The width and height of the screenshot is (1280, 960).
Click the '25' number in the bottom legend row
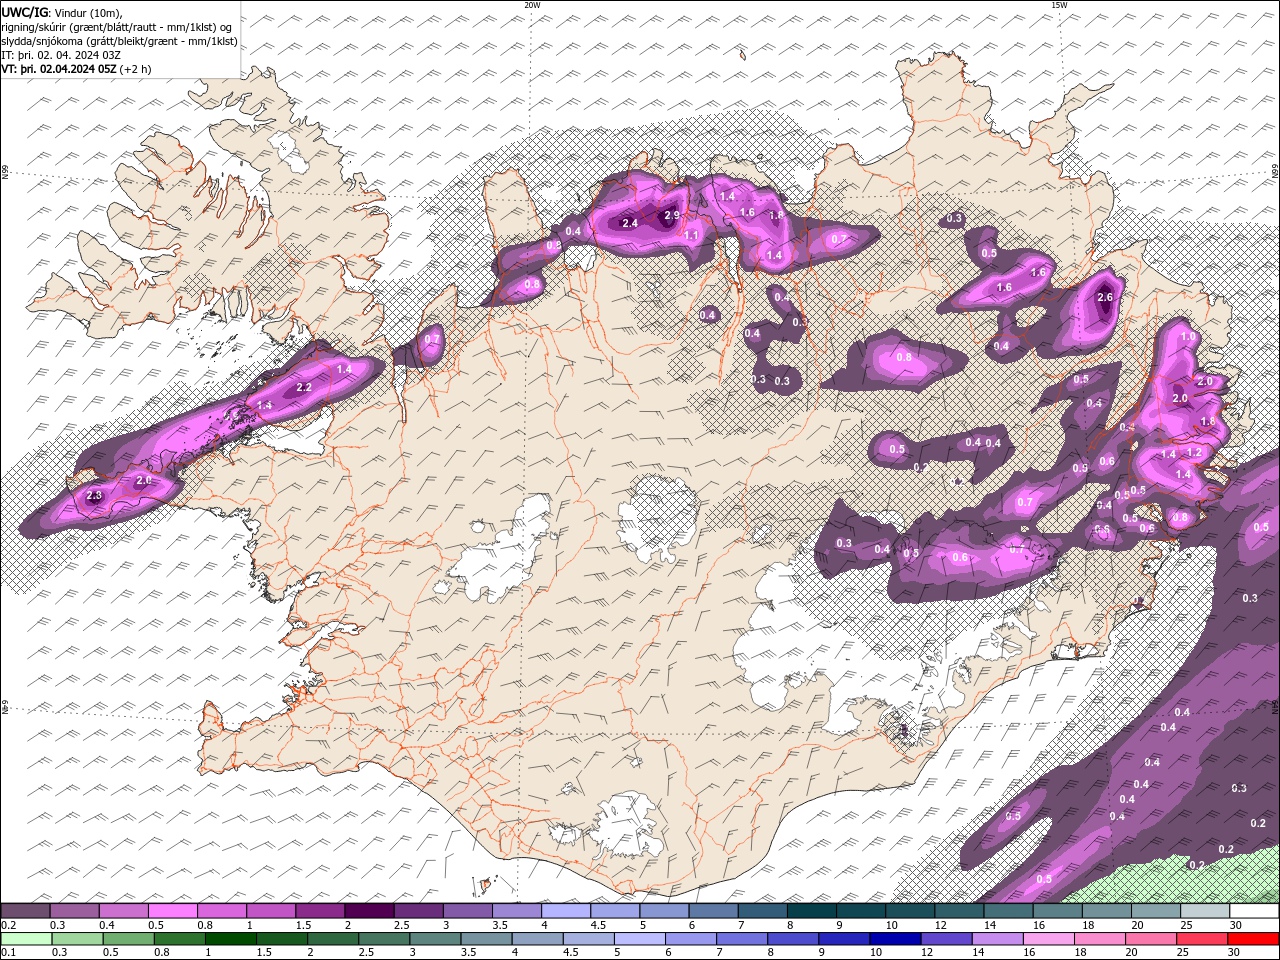[x=1182, y=953]
